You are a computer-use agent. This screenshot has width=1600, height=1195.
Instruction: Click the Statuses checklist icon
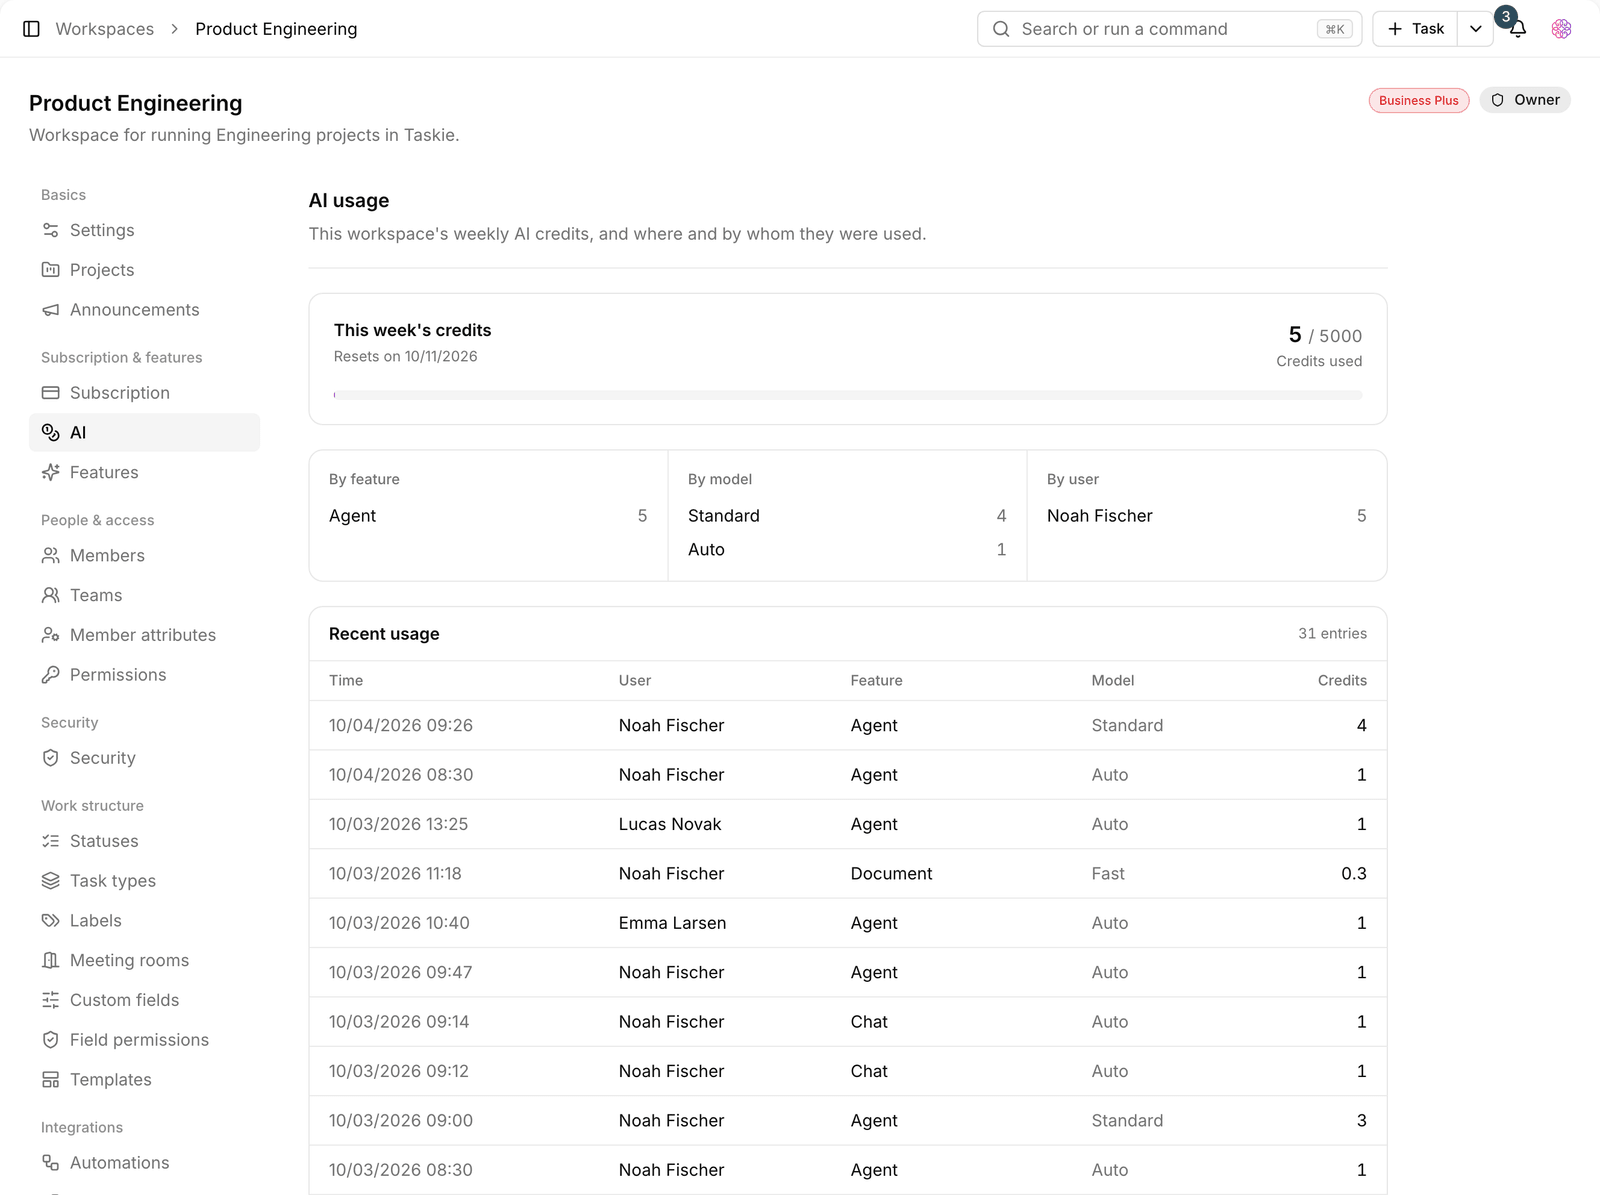coord(51,841)
